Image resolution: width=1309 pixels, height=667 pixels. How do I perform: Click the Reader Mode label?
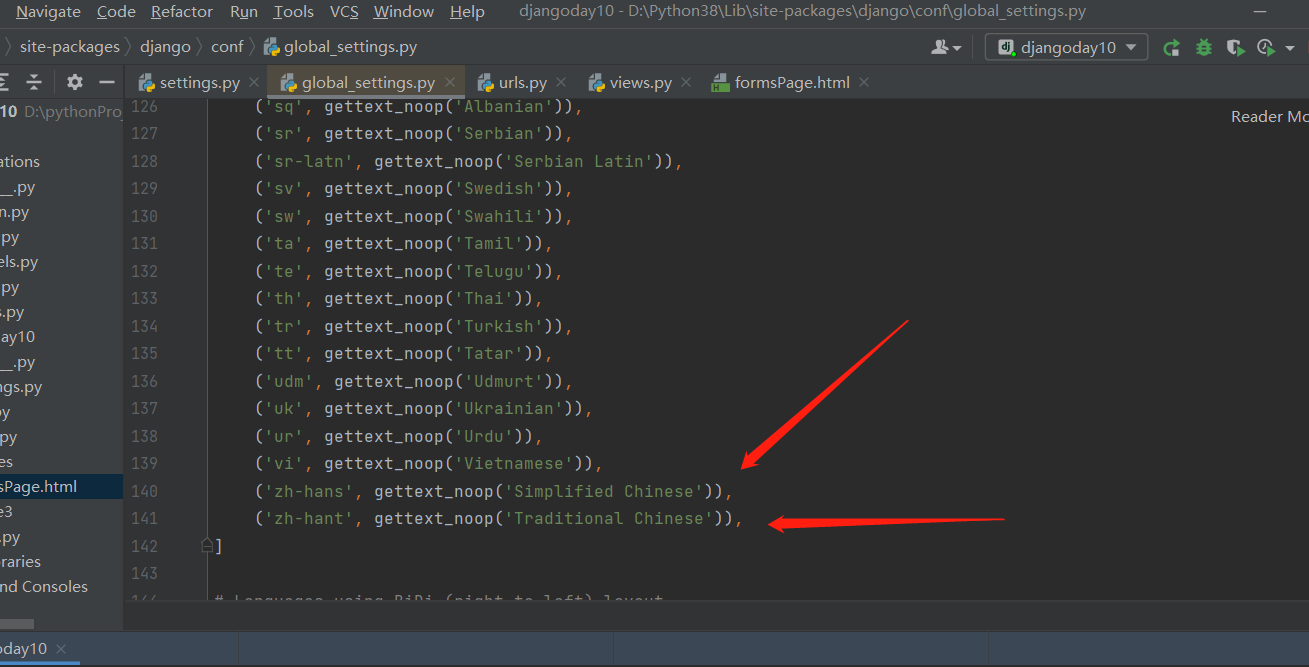[1270, 117]
